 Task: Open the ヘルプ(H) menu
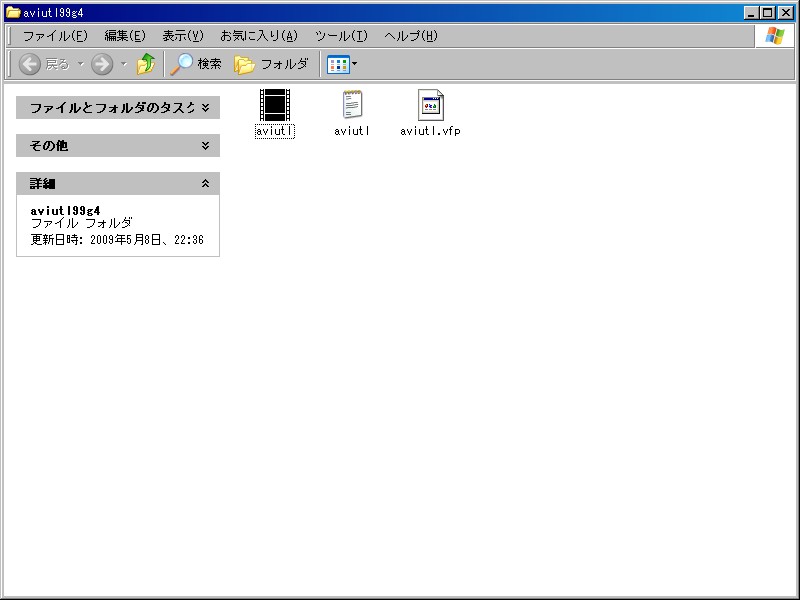click(x=411, y=36)
